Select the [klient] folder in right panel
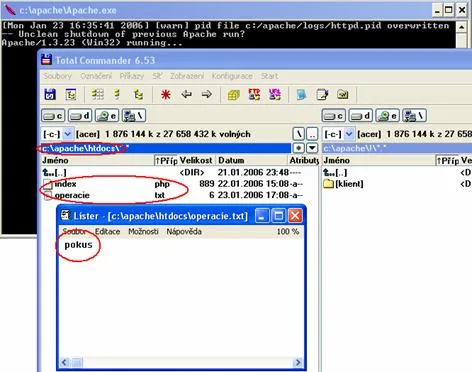This screenshot has width=472, height=372. 397,184
